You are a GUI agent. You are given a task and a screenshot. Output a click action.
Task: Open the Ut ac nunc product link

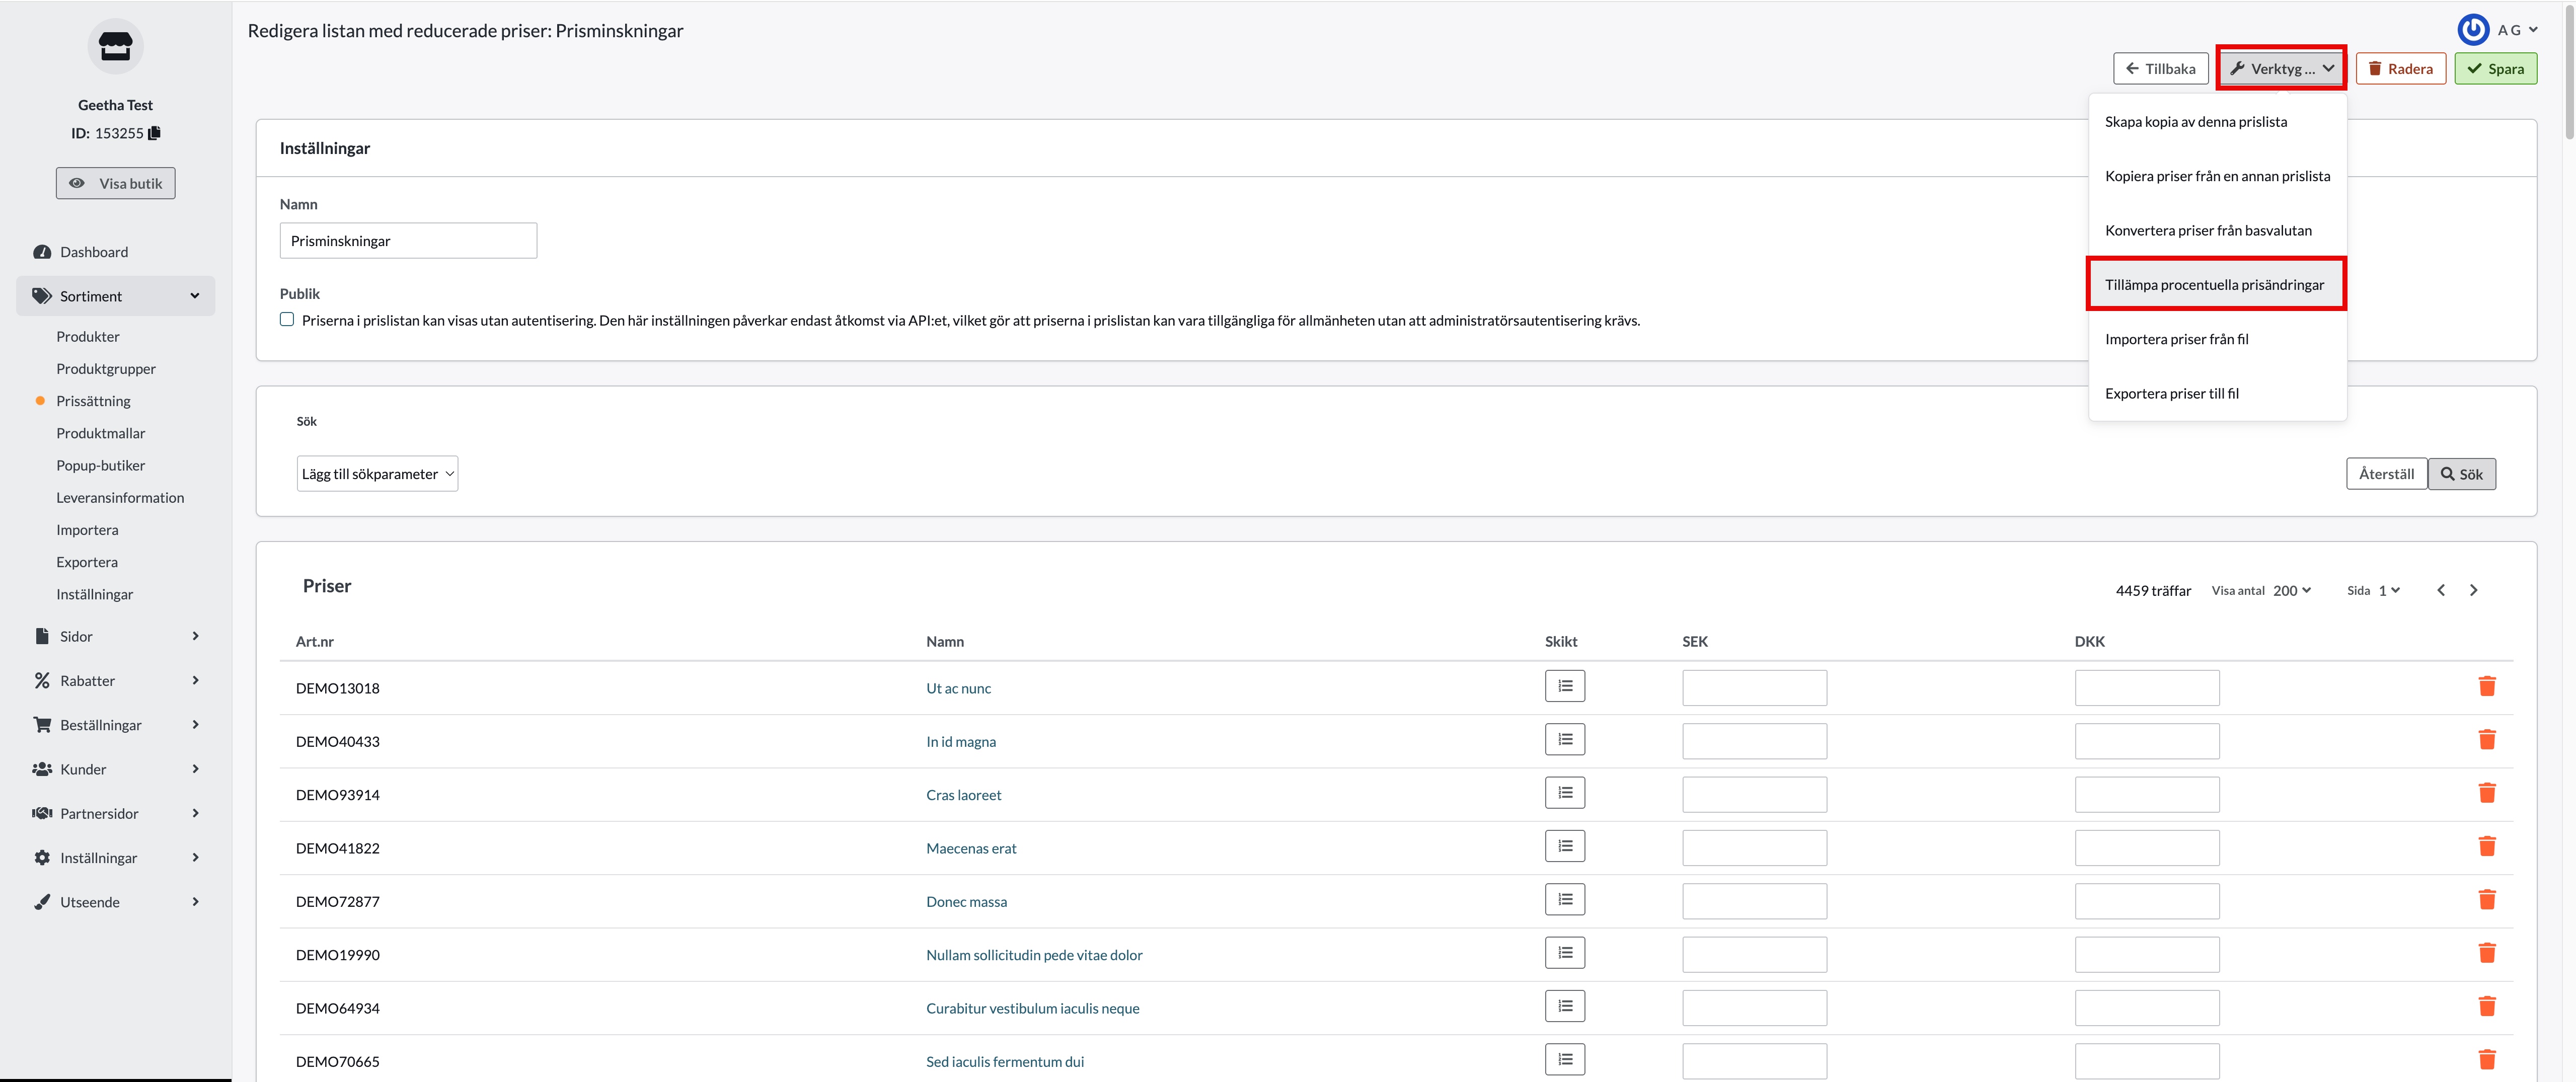point(958,688)
